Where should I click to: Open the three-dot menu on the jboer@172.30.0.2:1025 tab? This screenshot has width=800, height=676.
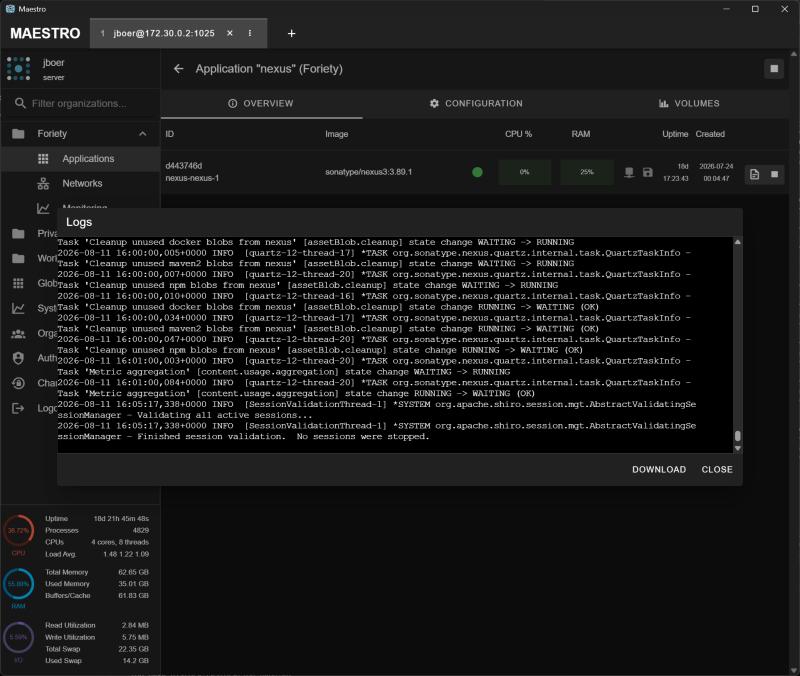[249, 33]
